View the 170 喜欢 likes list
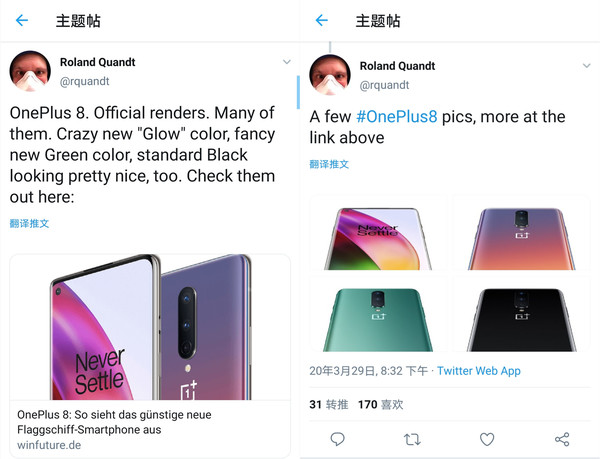 pos(380,404)
